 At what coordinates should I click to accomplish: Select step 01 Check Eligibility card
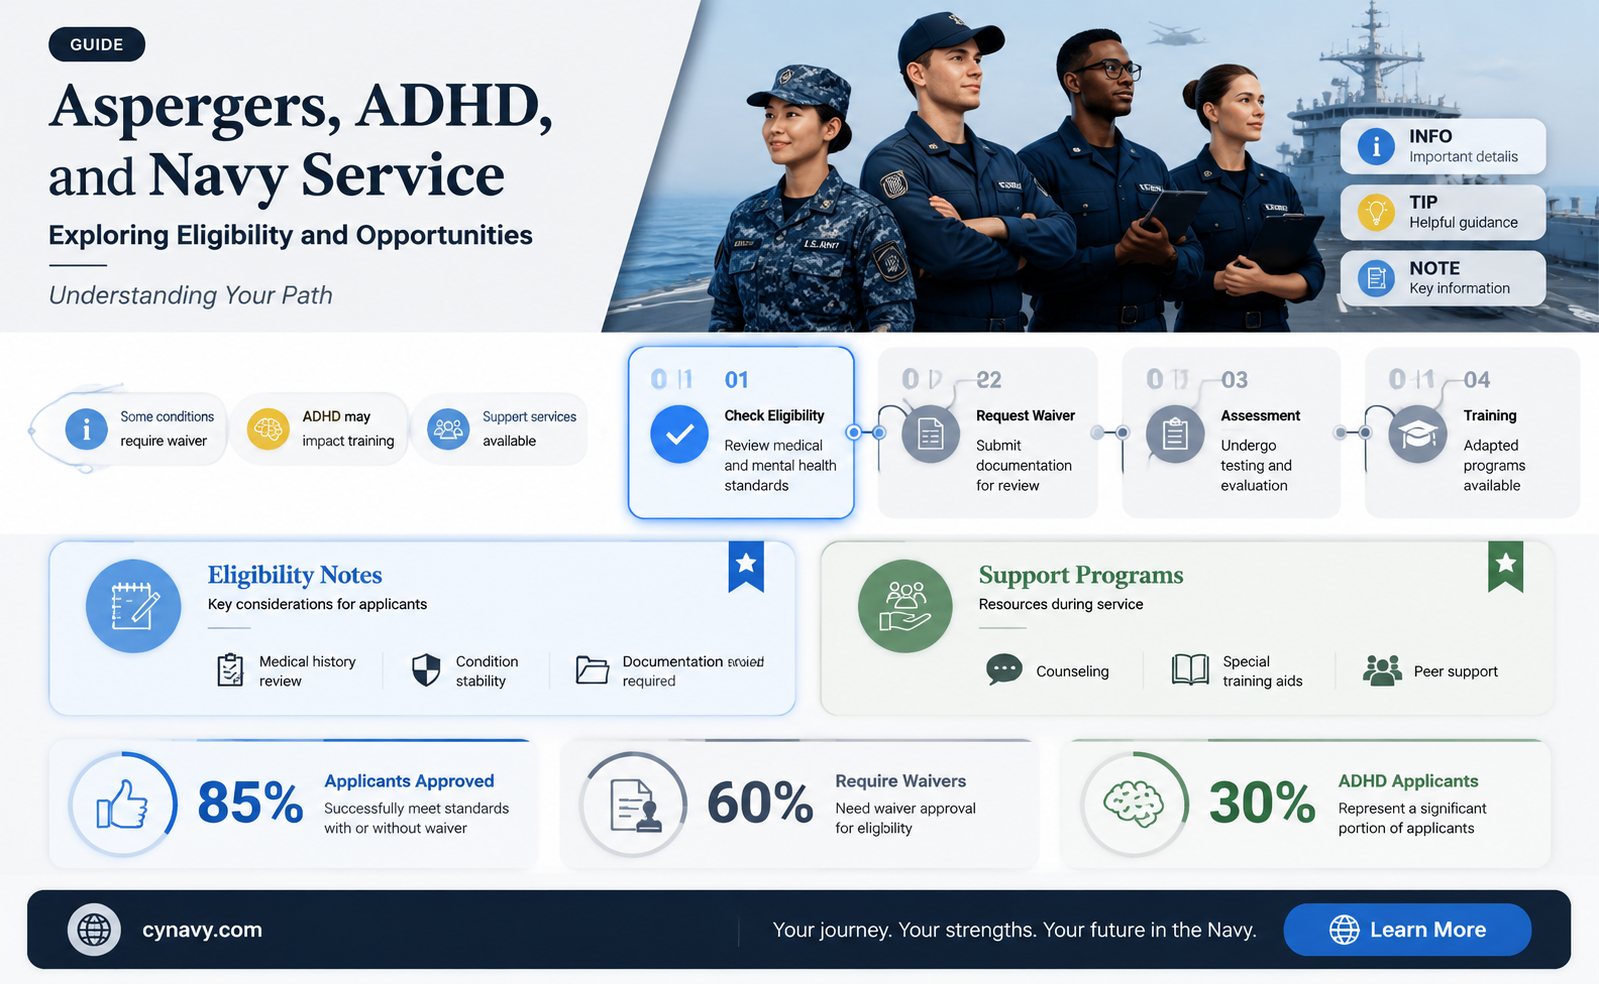741,432
